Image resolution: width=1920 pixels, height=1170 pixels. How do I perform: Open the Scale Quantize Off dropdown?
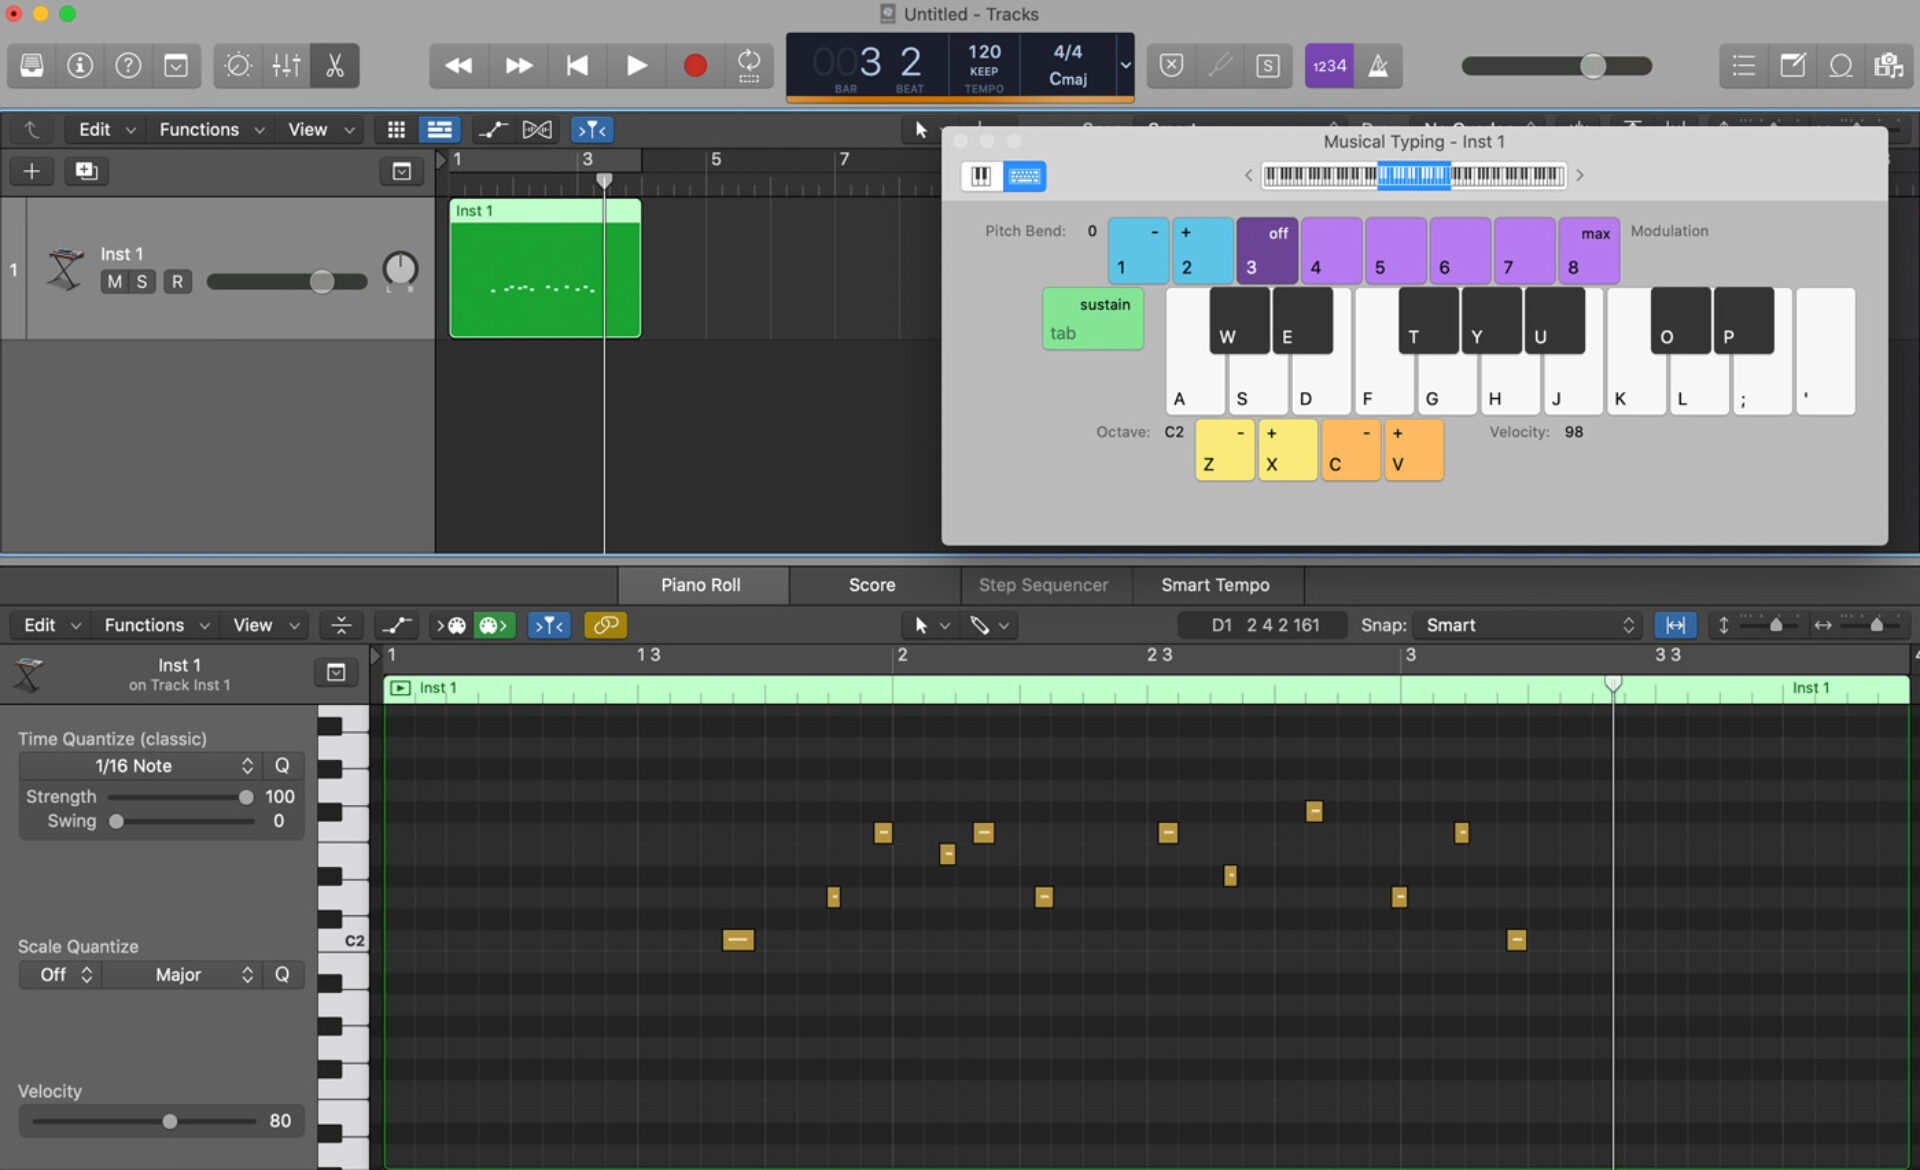click(x=59, y=974)
